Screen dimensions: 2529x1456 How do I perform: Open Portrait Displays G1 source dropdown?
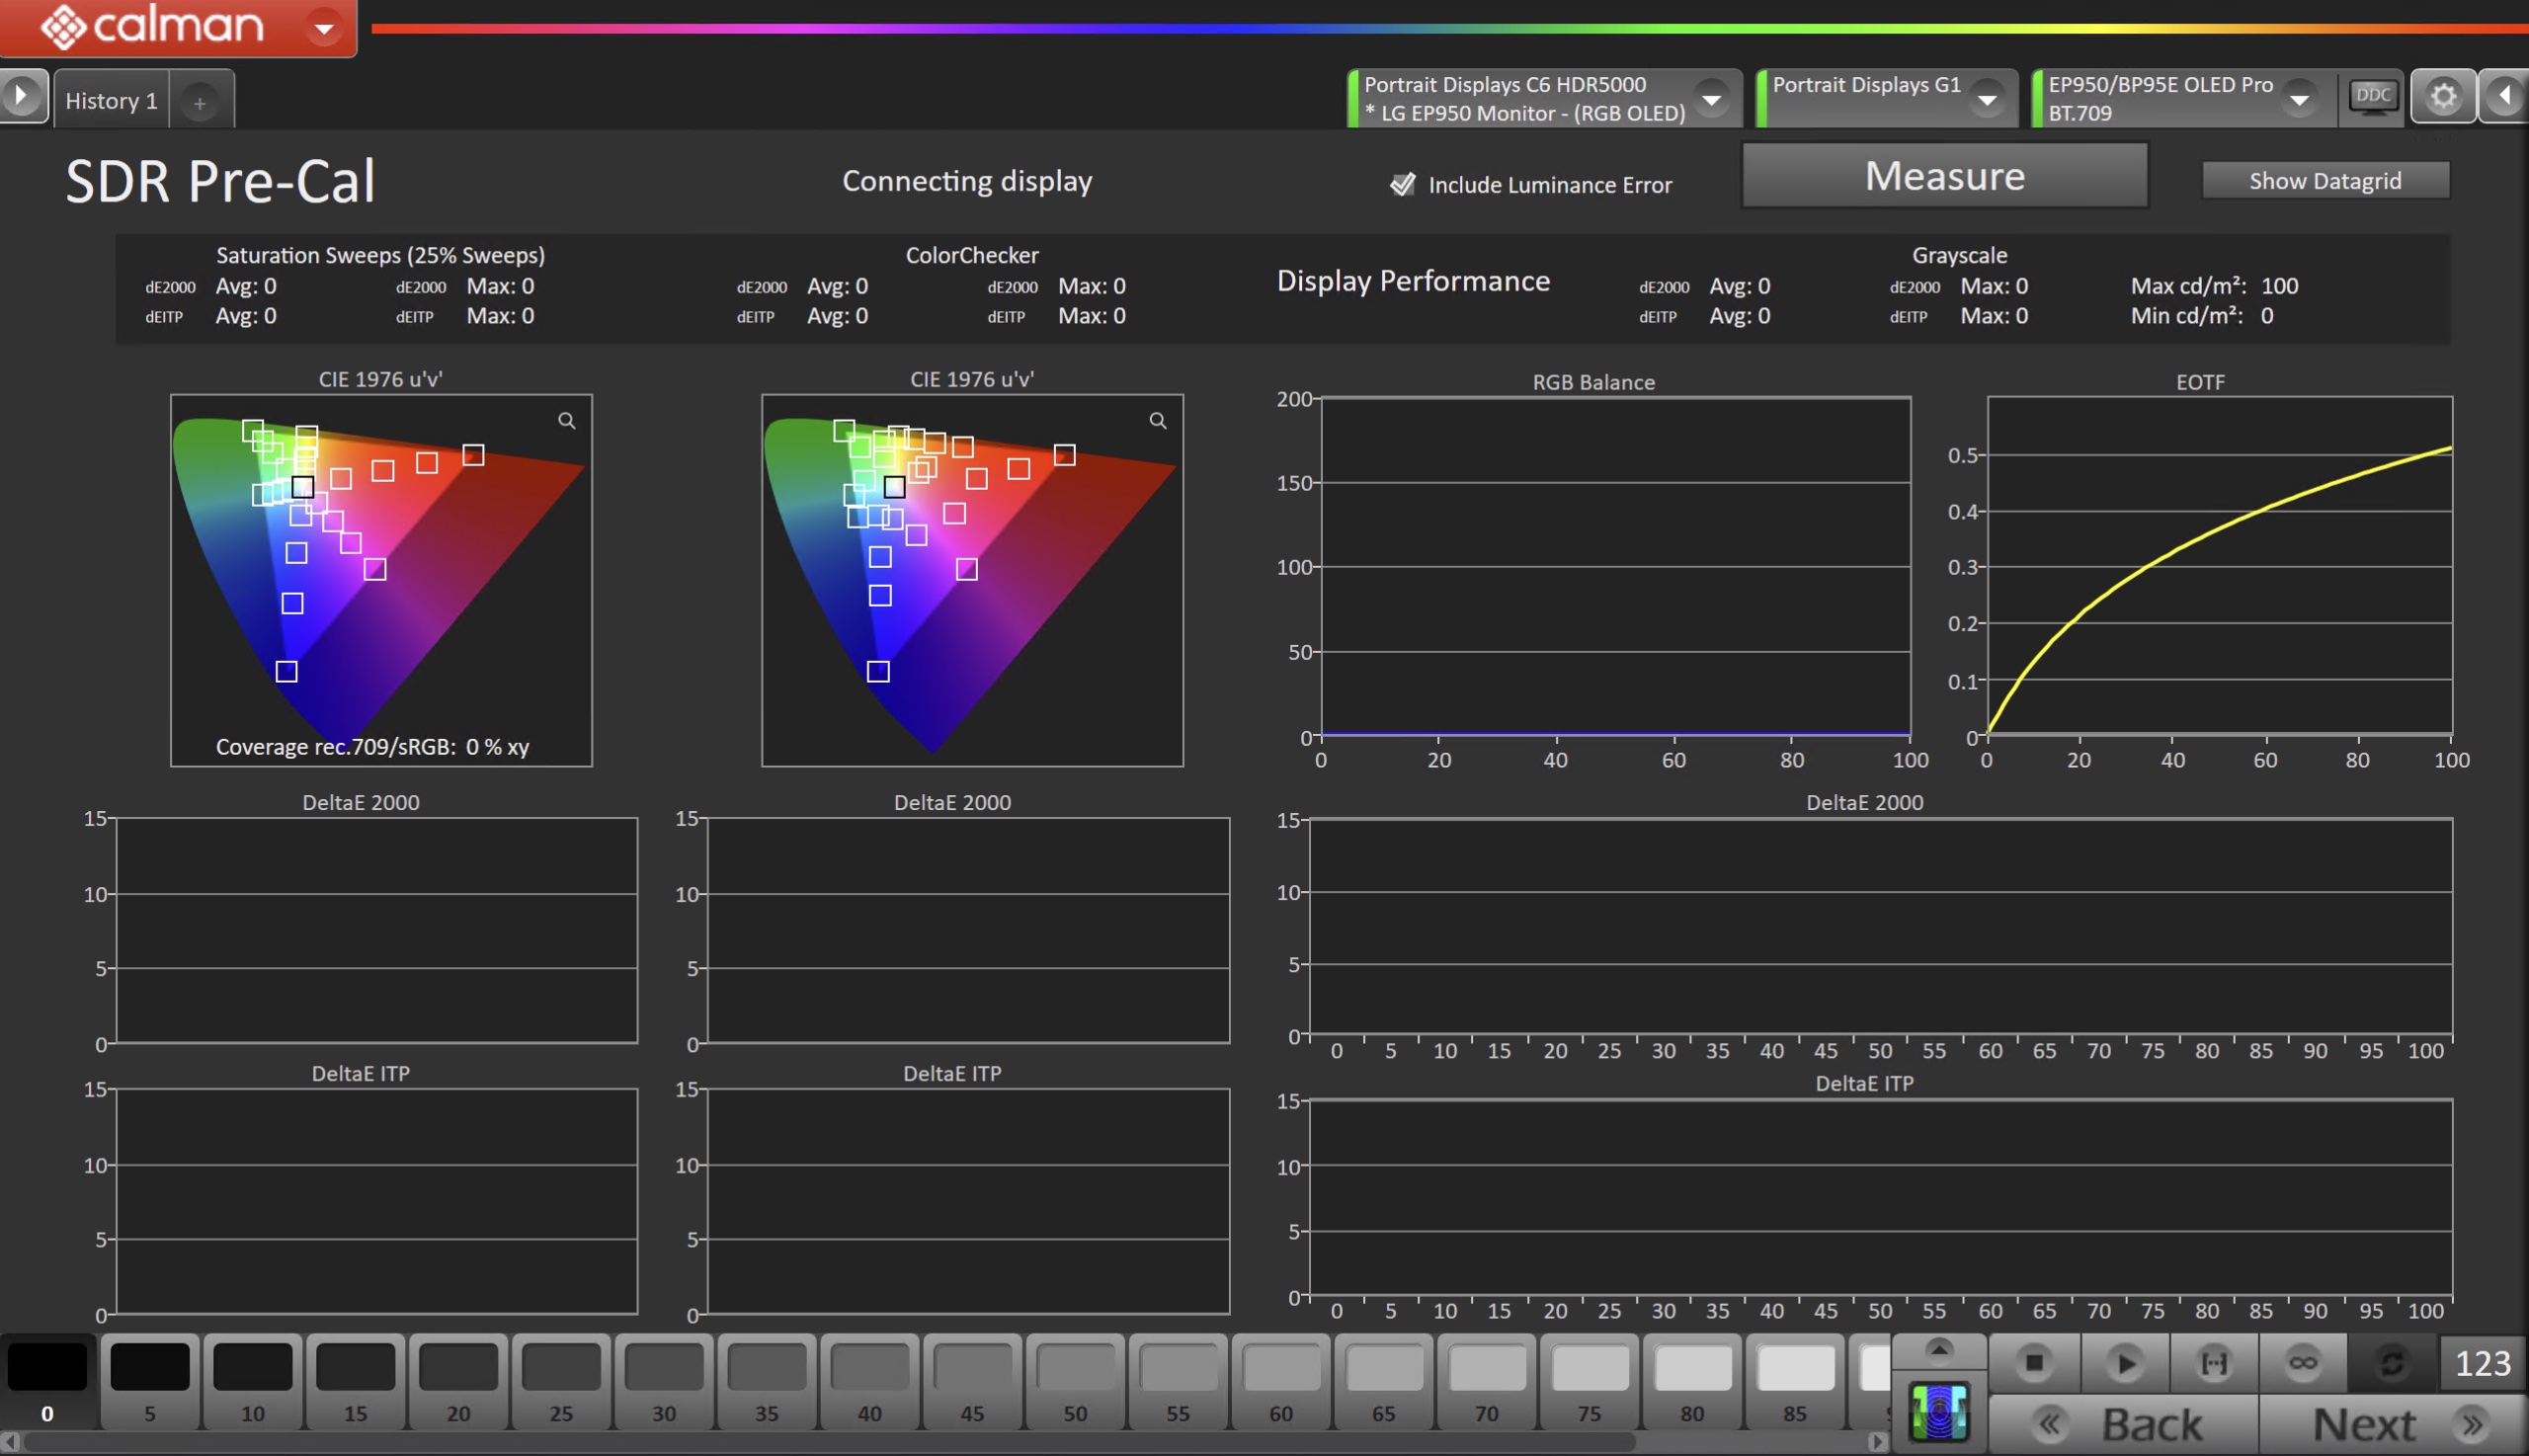coord(1987,99)
